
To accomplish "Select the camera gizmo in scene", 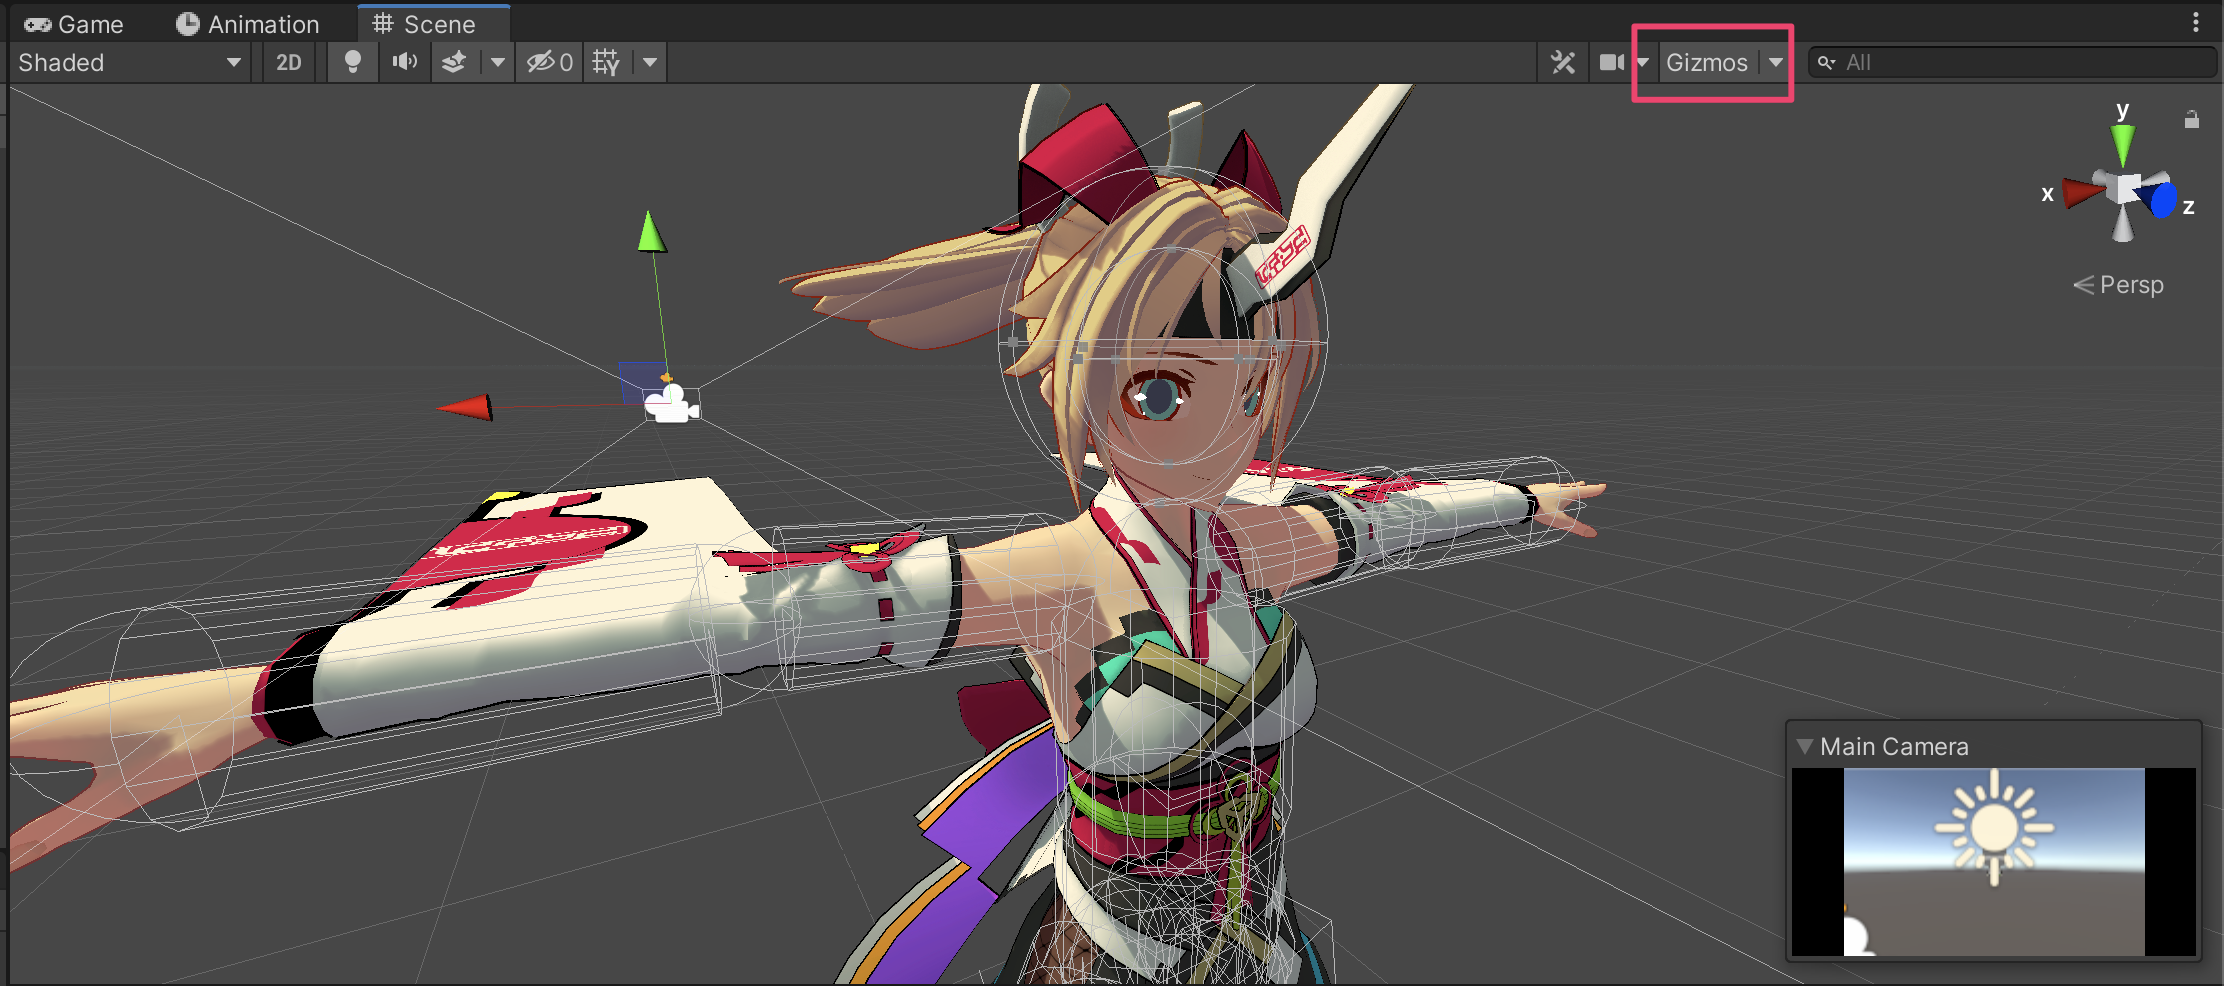I will [x=671, y=404].
